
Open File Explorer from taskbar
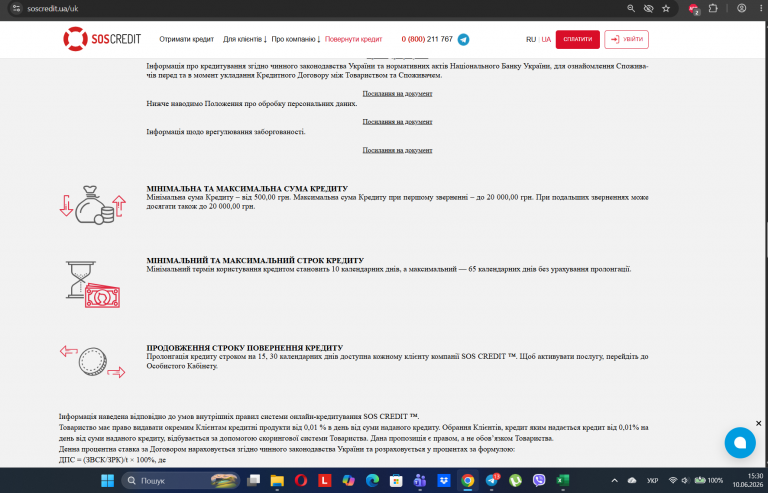pos(277,480)
